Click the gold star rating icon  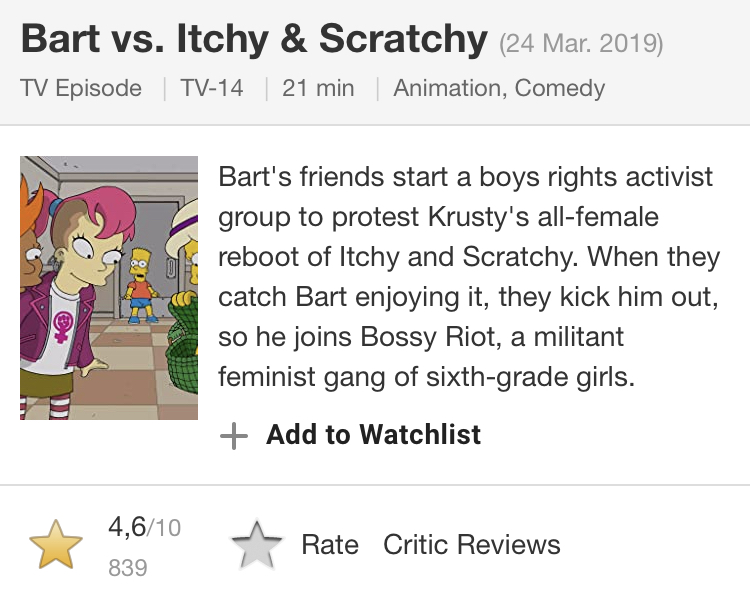(x=55, y=545)
